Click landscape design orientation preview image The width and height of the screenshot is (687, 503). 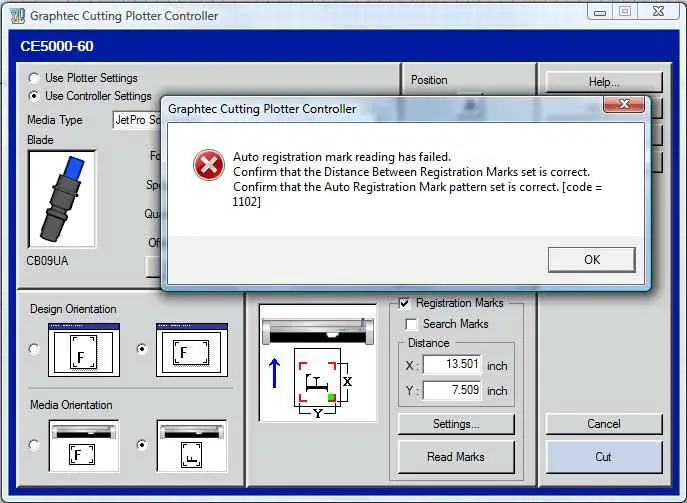(192, 350)
